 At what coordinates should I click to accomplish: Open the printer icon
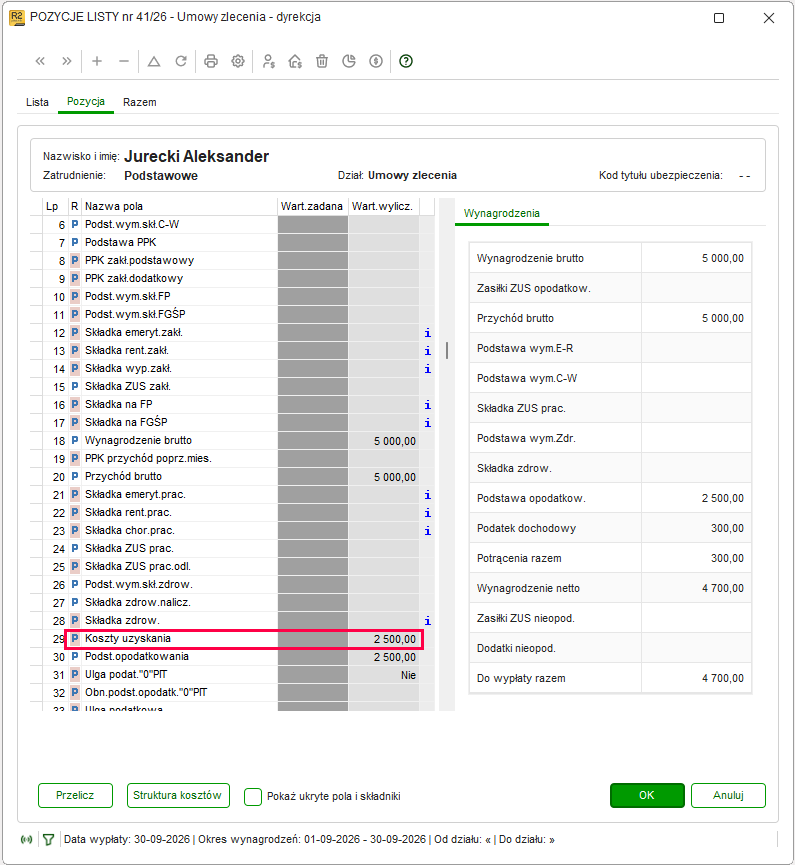coord(211,61)
